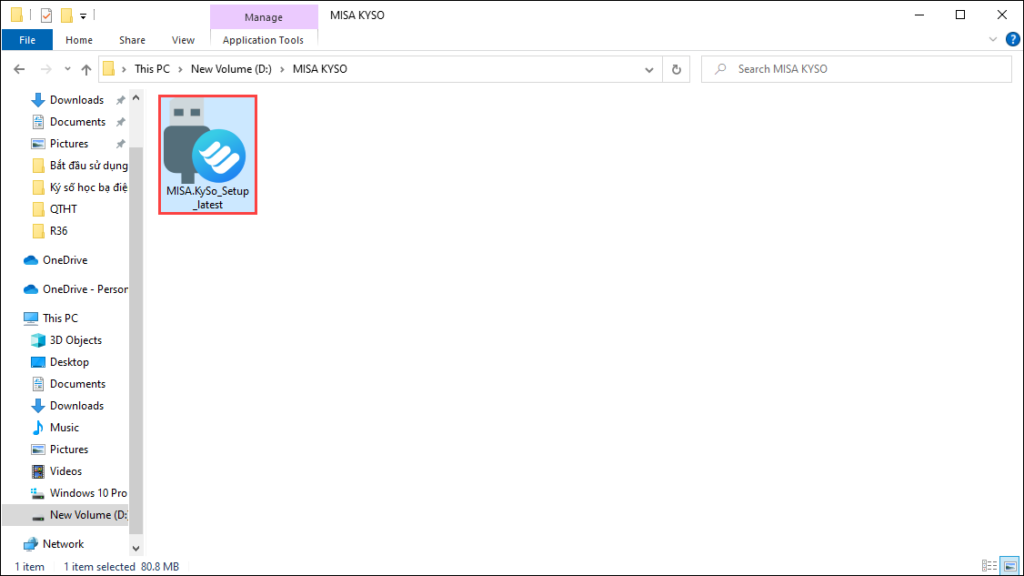Open Customize Quick Access Toolbar dropdown
Screen dimensions: 1024x576
pyautogui.click(x=83, y=16)
